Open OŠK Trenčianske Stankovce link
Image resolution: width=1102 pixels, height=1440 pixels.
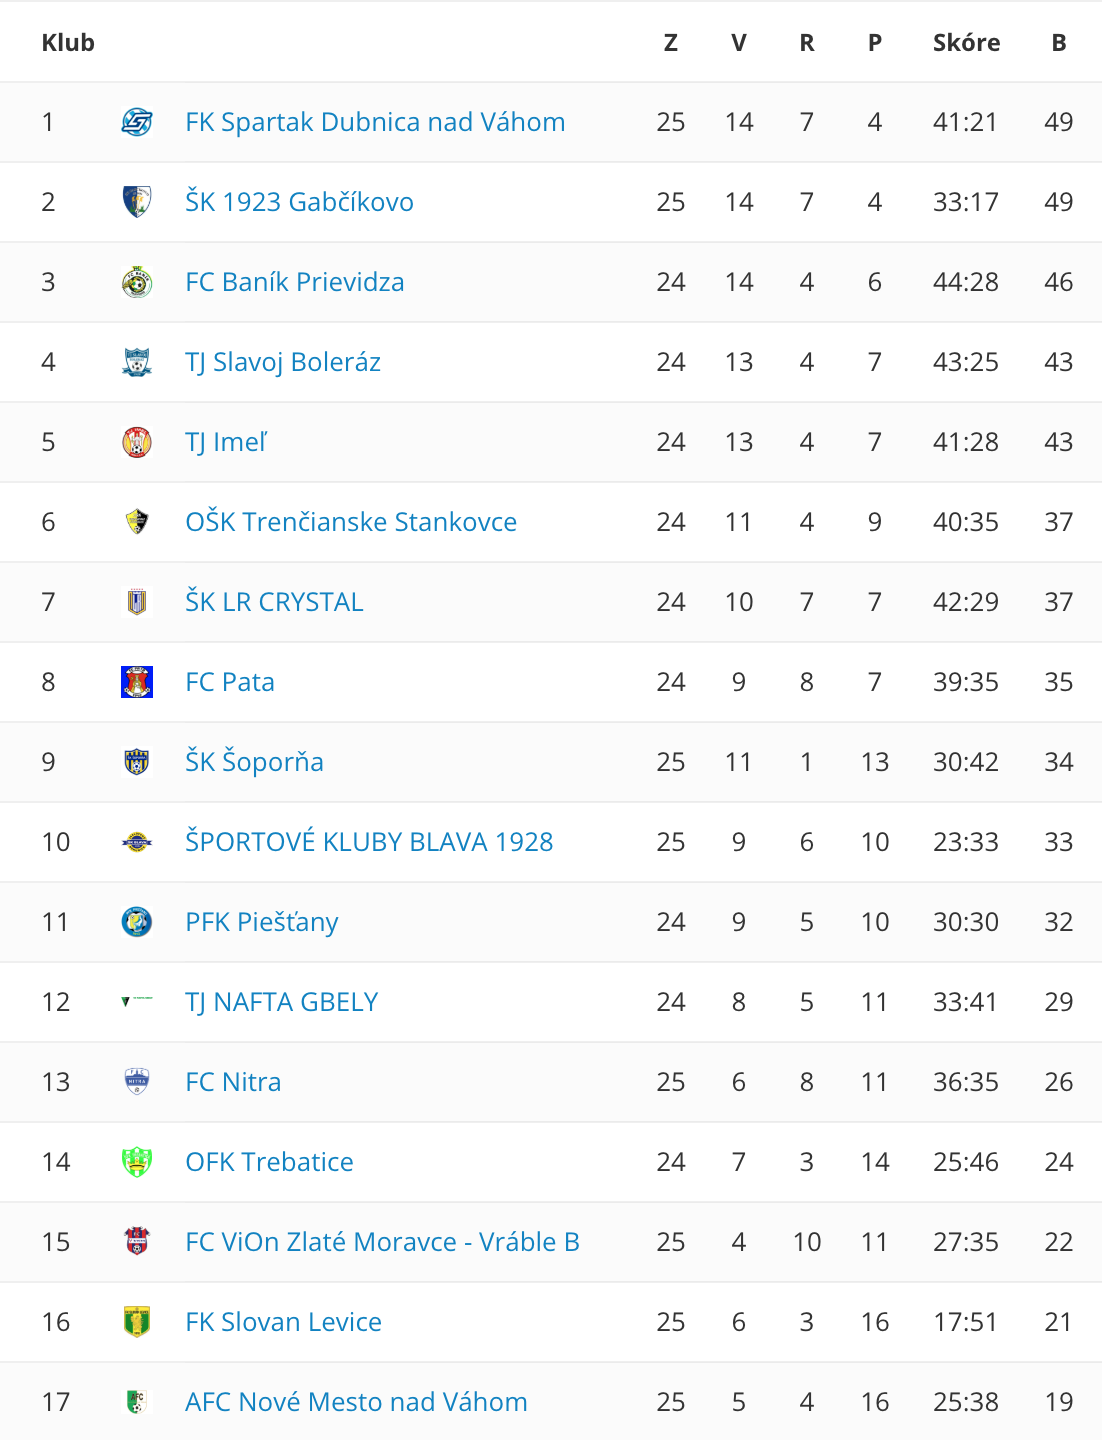[351, 522]
